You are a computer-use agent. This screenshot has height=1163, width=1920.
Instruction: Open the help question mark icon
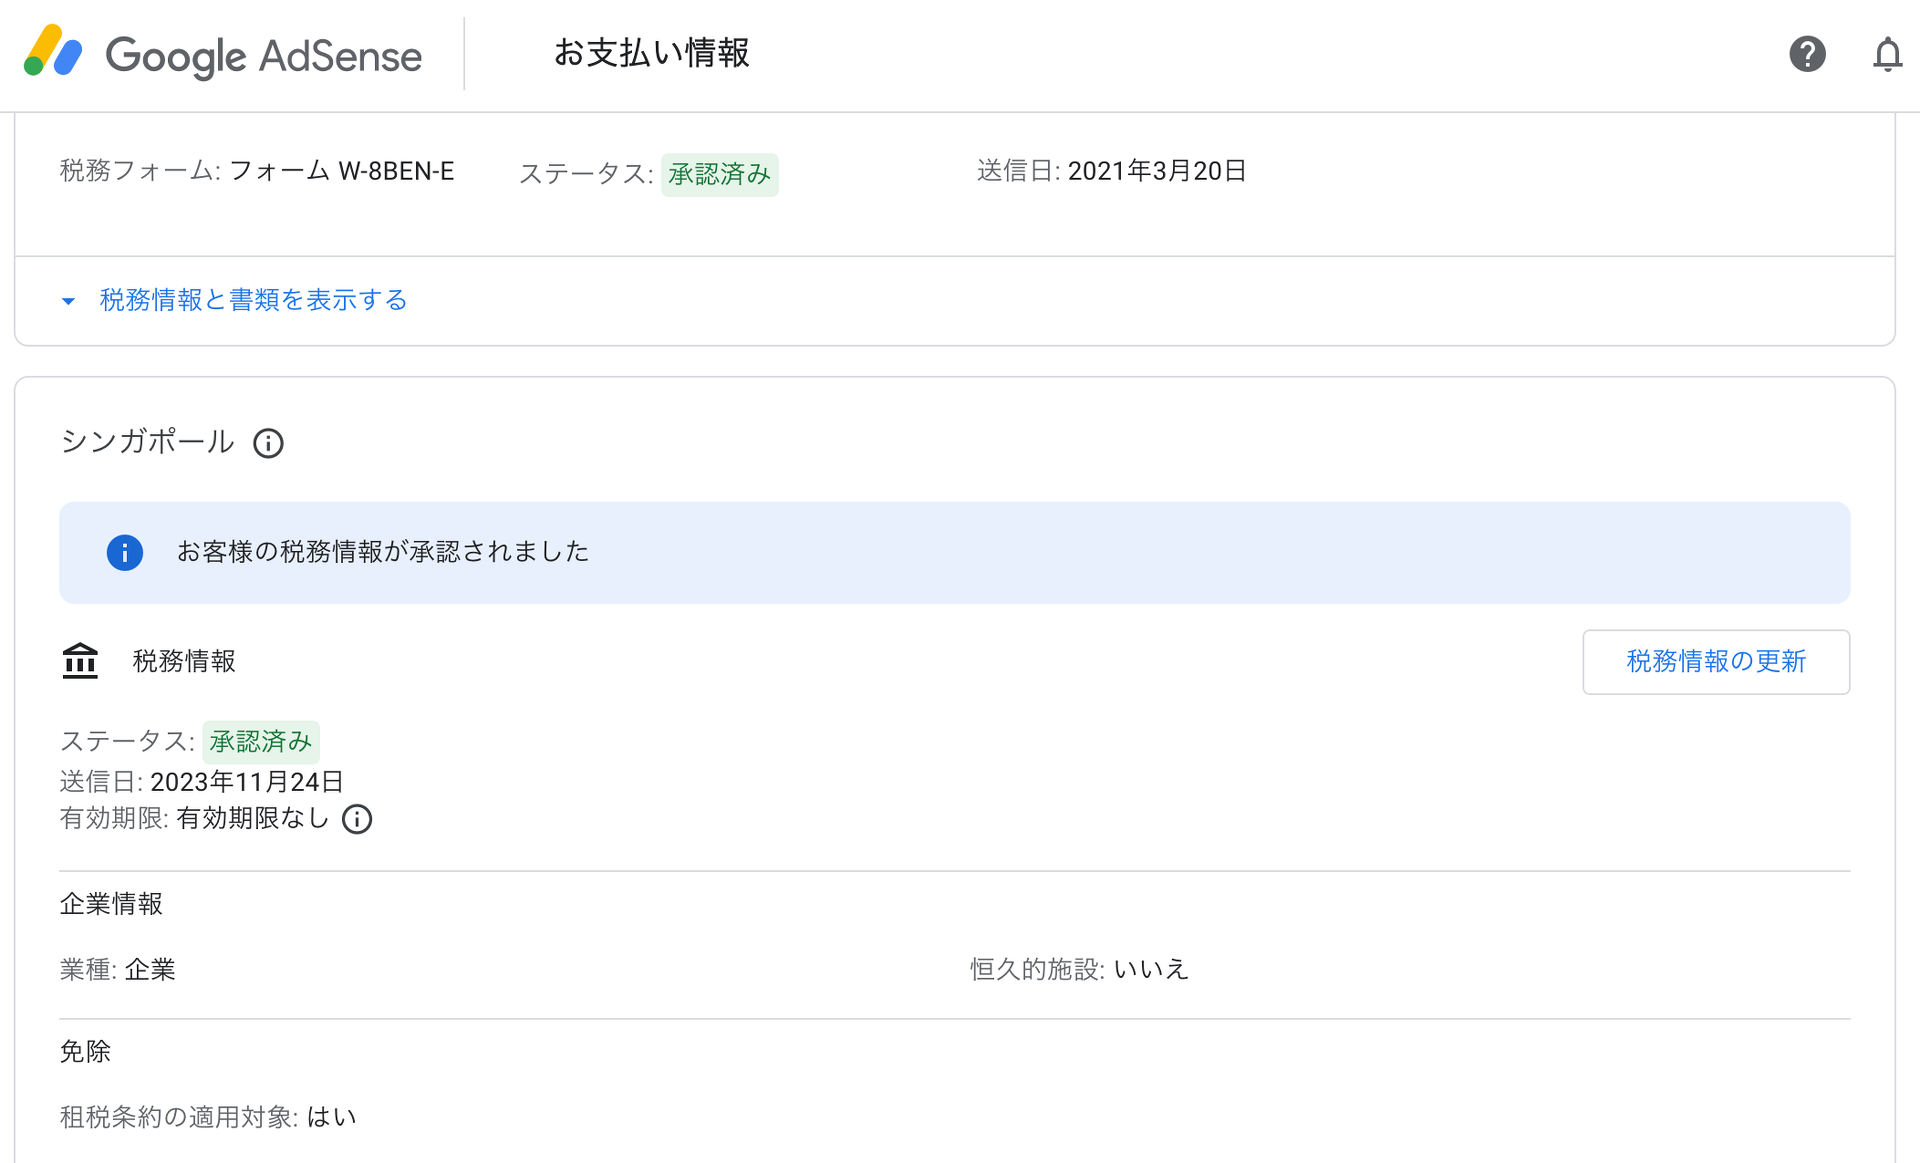[1807, 54]
